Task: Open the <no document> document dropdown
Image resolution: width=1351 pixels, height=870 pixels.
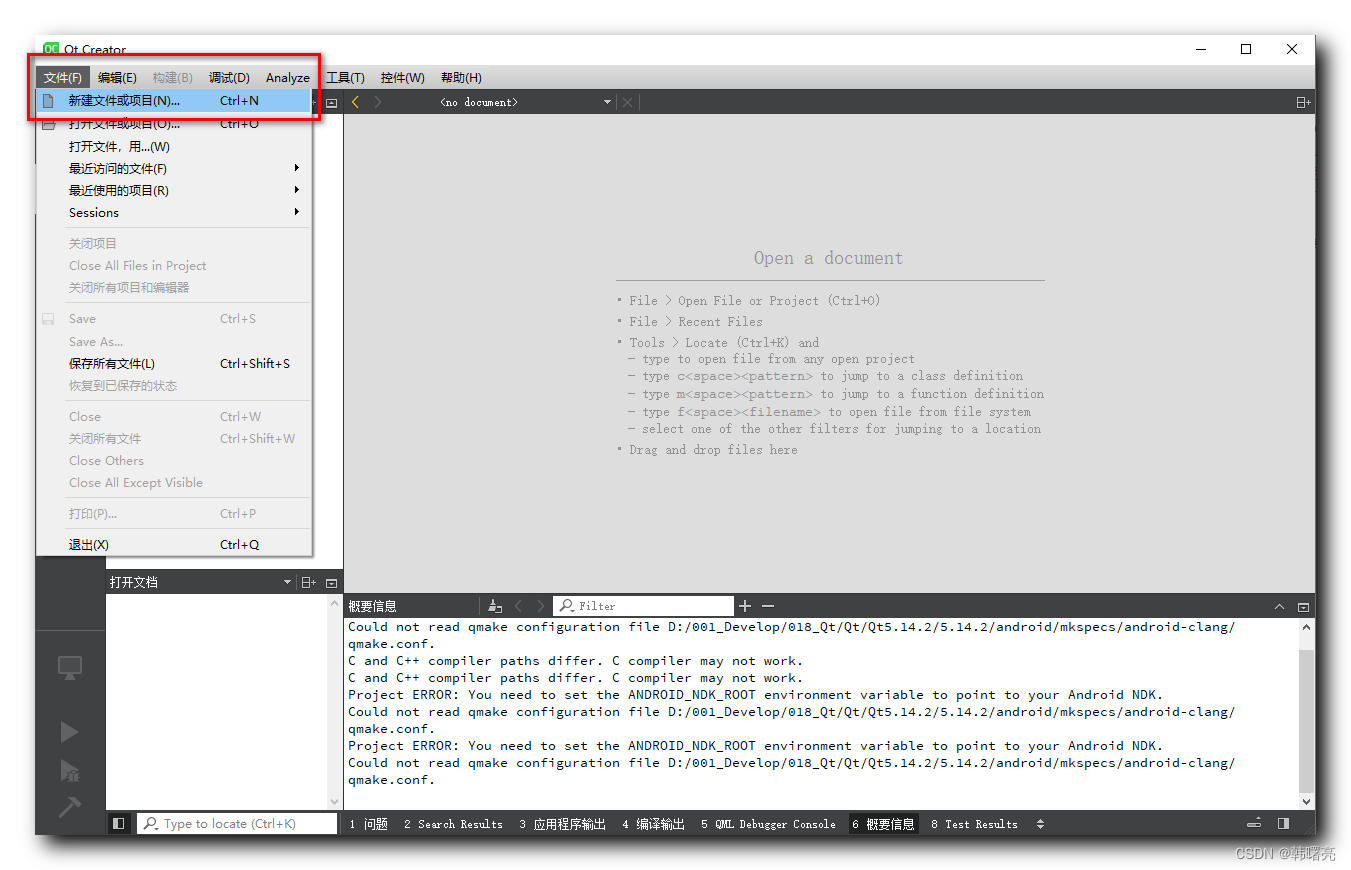Action: tap(607, 101)
